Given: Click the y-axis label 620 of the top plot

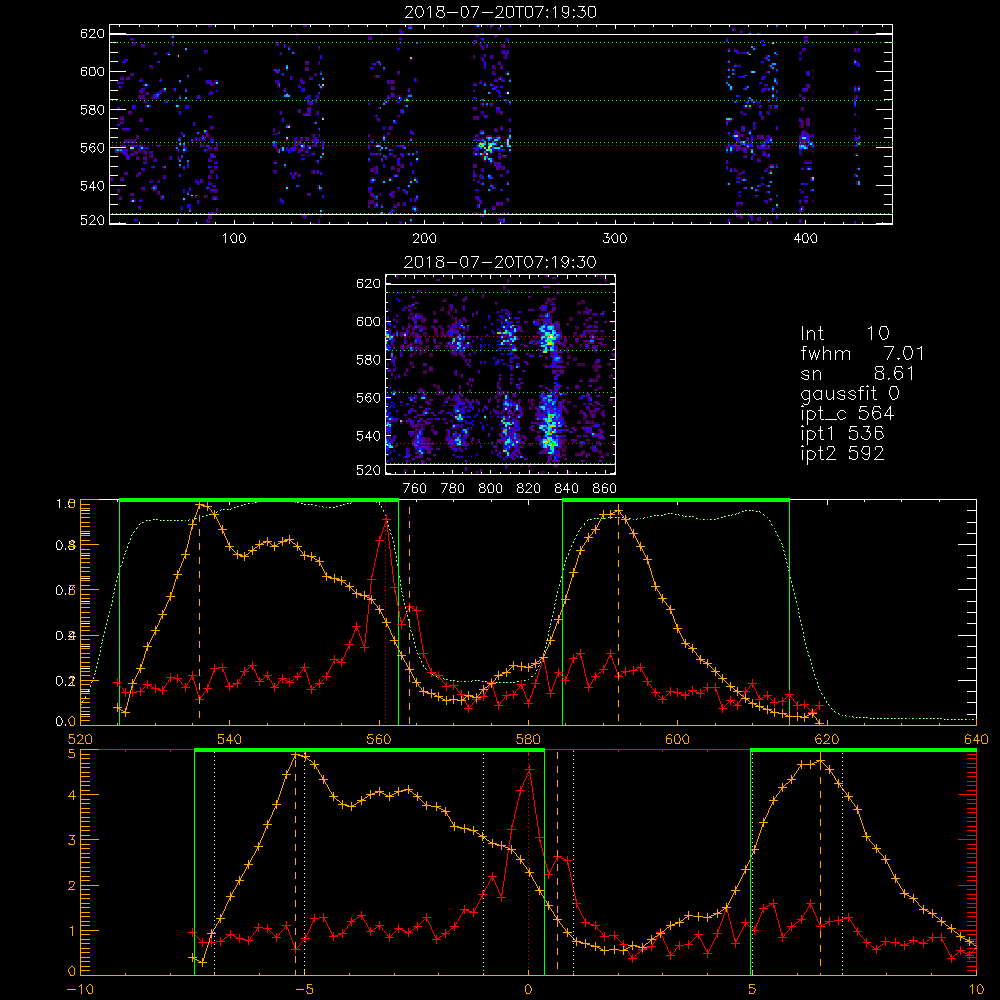Looking at the screenshot, I should tap(92, 33).
